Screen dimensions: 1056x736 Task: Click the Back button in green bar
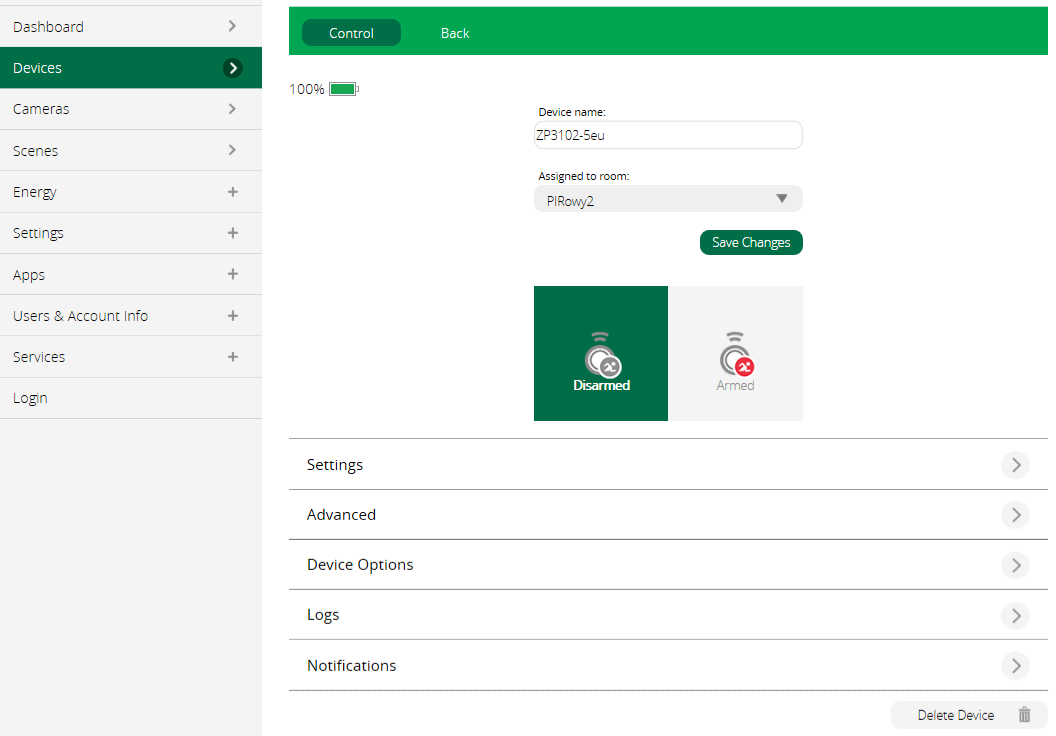pyautogui.click(x=455, y=33)
